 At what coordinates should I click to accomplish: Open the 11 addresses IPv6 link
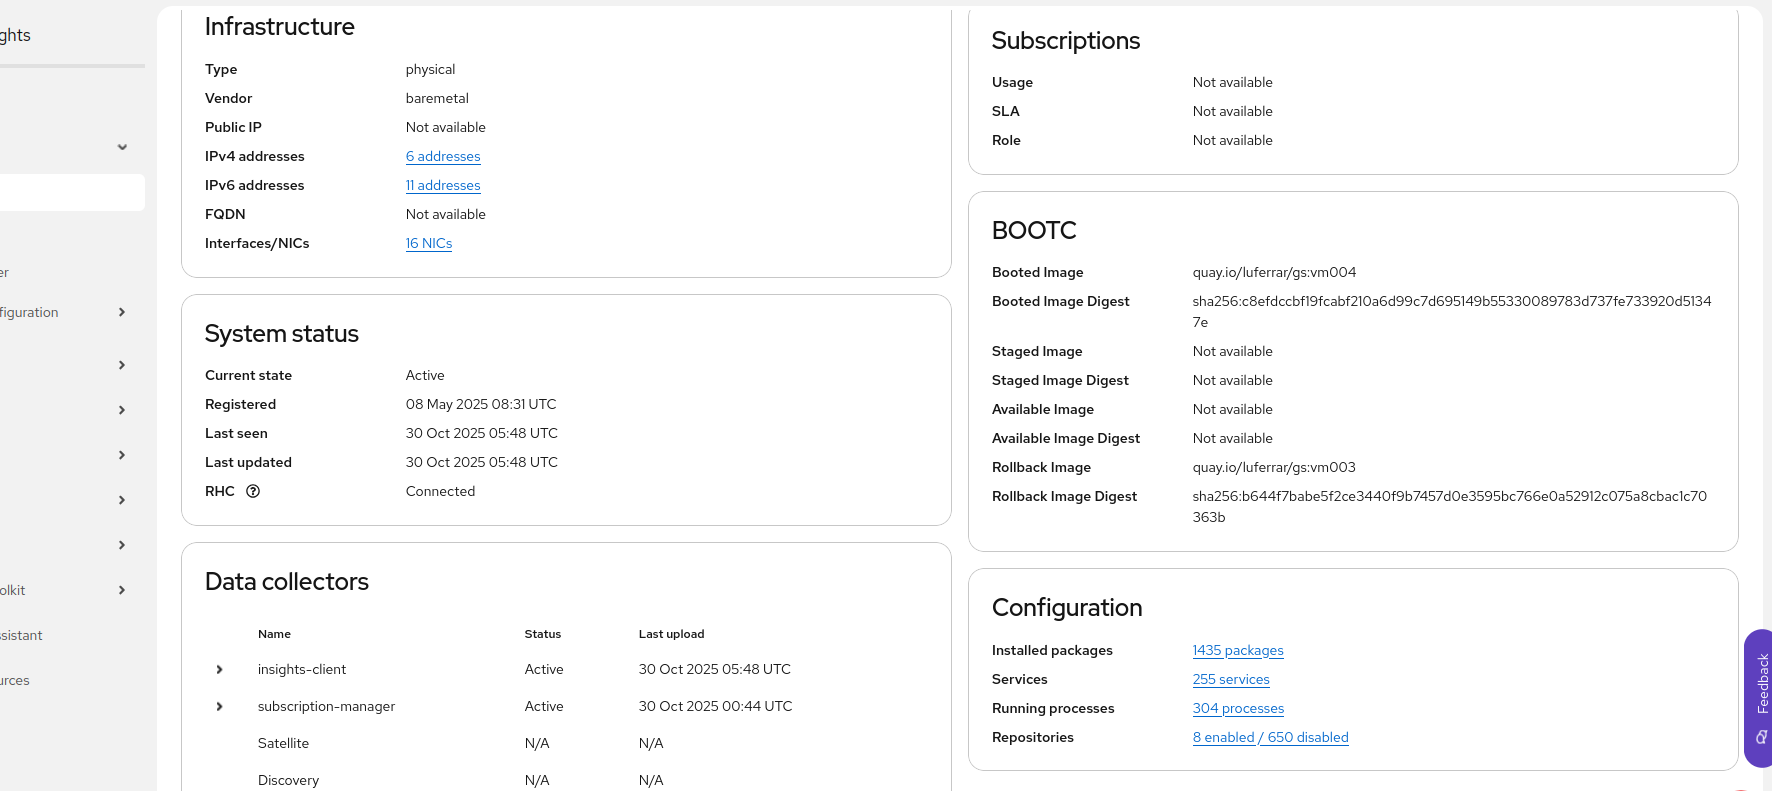click(x=443, y=185)
